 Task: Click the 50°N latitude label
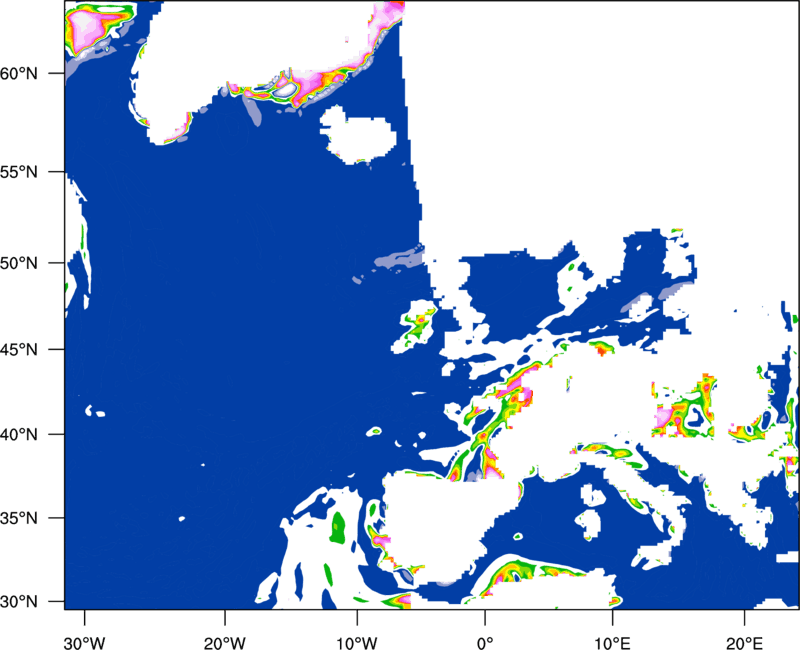pos(19,263)
